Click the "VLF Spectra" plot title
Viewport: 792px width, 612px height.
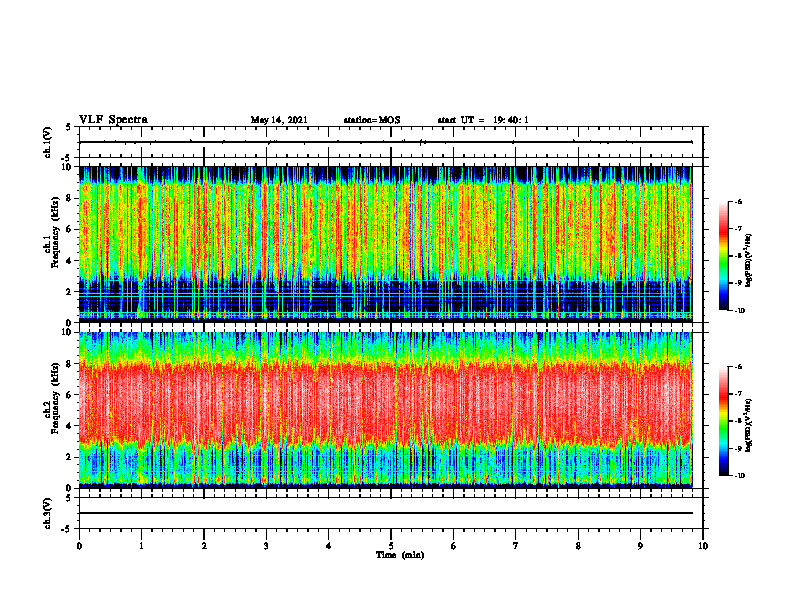[x=113, y=120]
